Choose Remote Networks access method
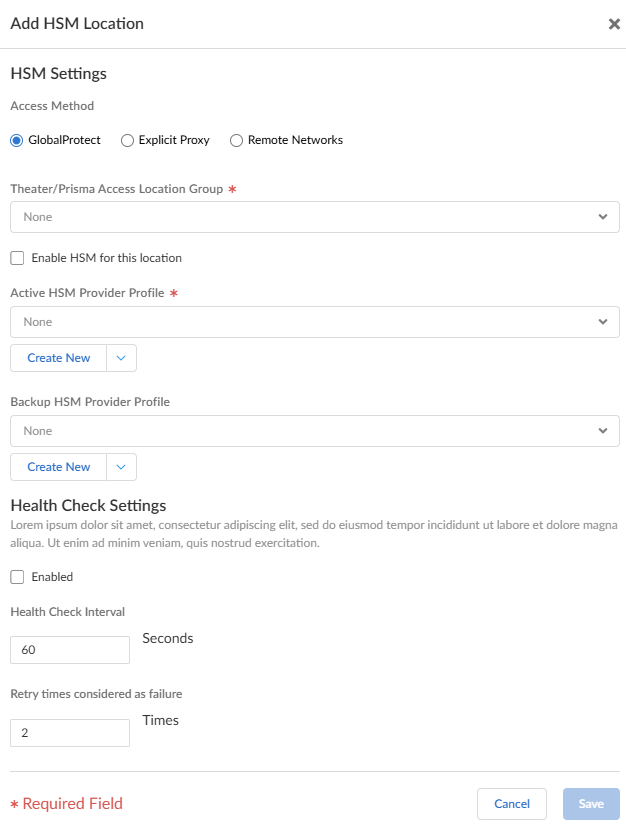 tap(236, 141)
